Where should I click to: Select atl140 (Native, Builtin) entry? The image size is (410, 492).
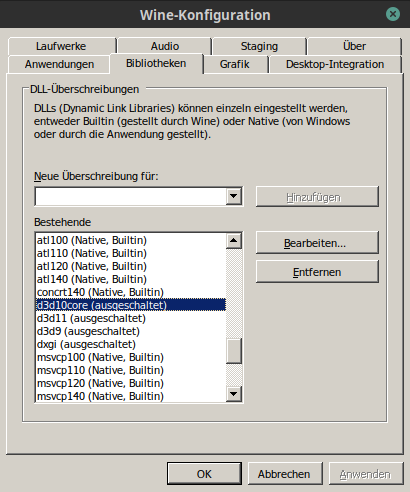[x=131, y=279]
